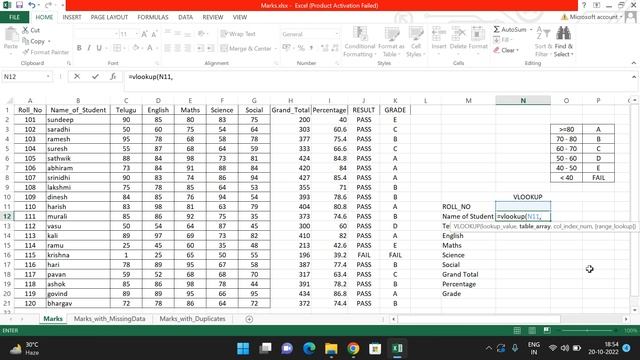Image resolution: width=640 pixels, height=360 pixels.
Task: Open the Name Box dropdown arrow
Action: coord(48,77)
